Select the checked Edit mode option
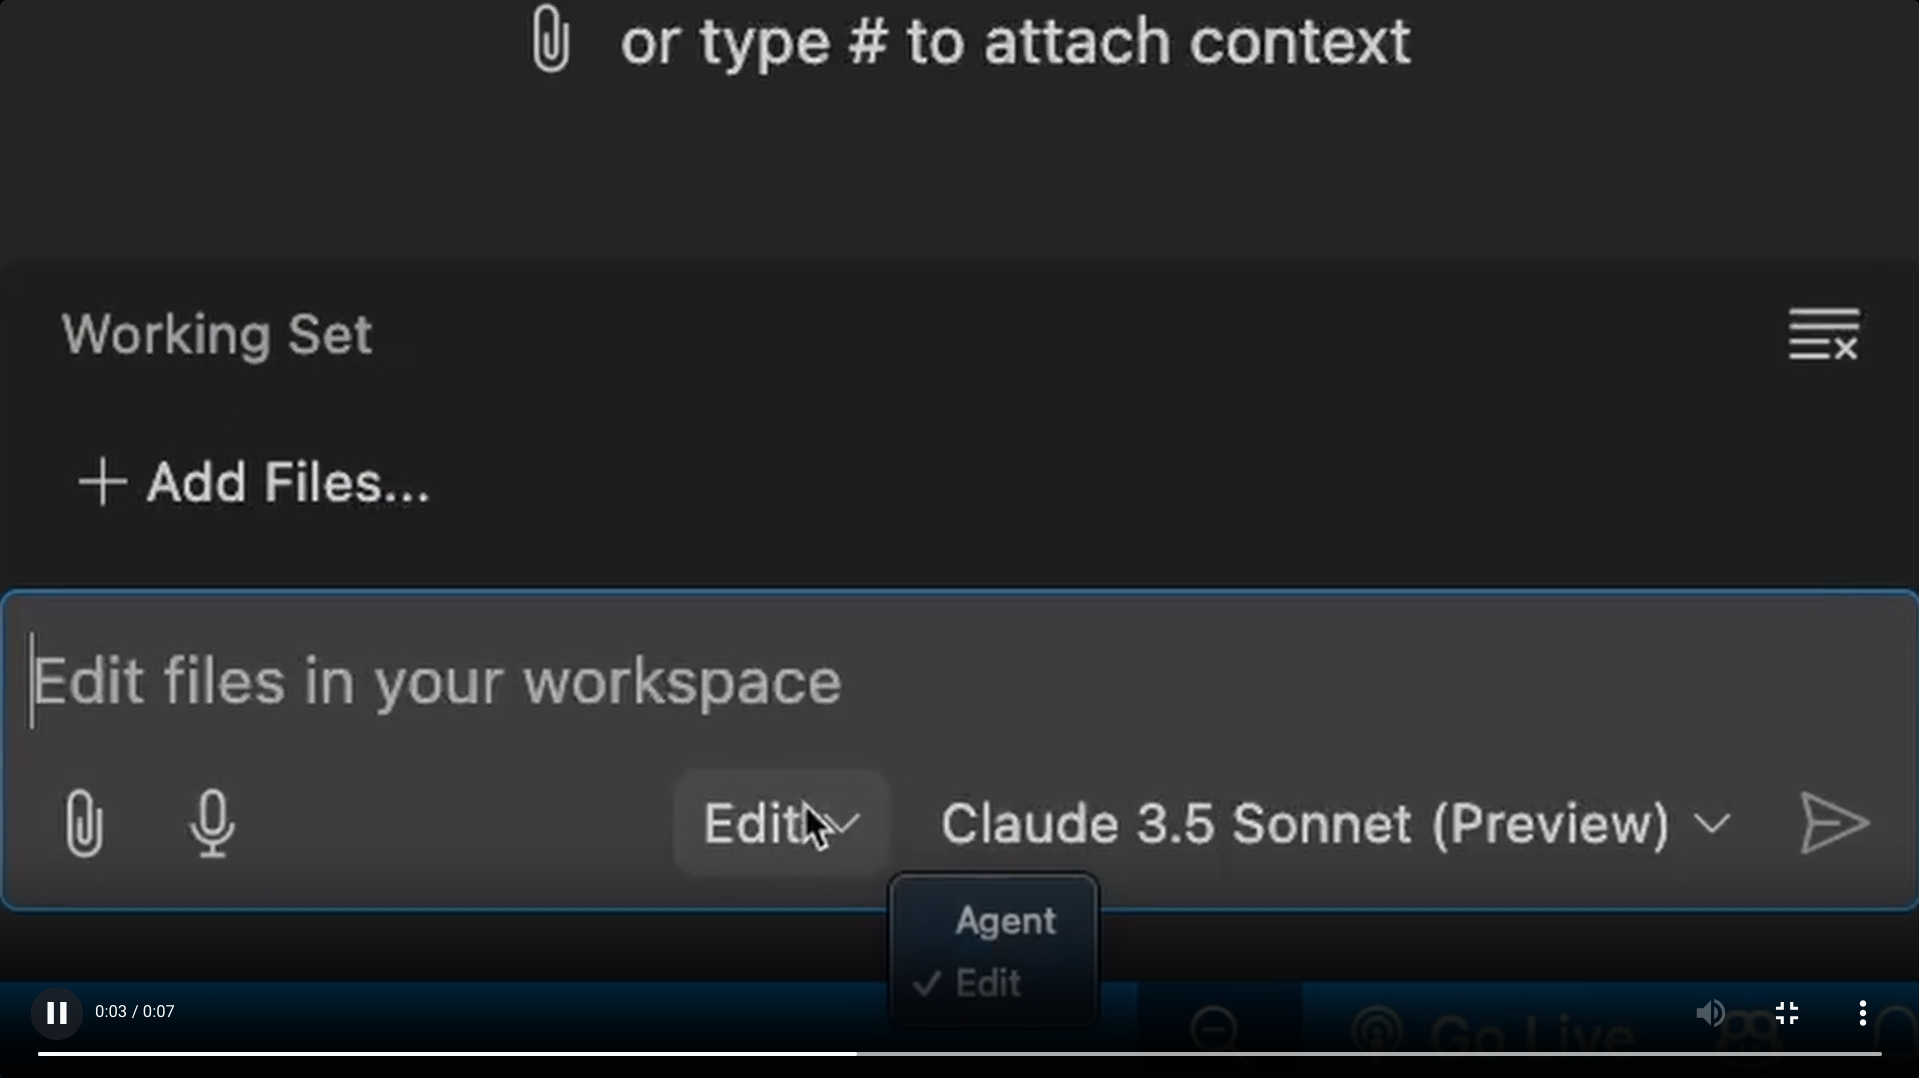Screen dimensions: 1919x1078 click(x=988, y=984)
